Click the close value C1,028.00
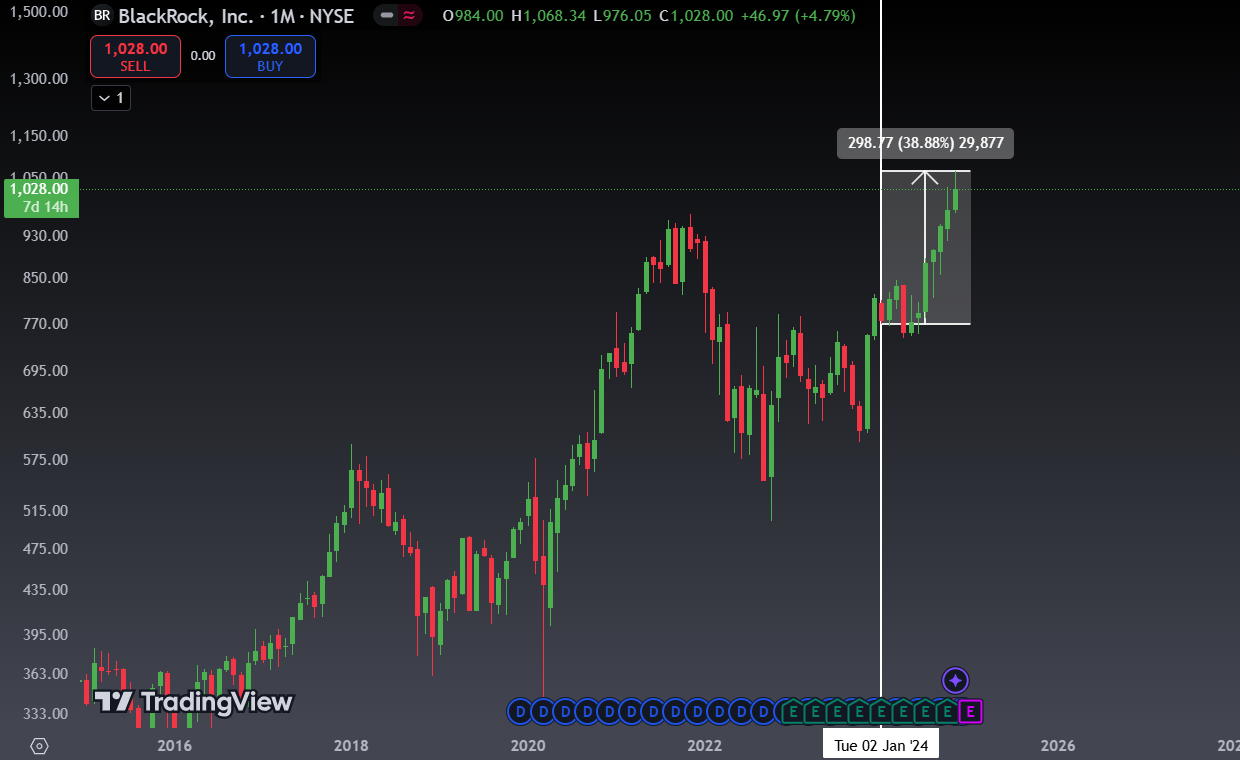 pyautogui.click(x=695, y=15)
